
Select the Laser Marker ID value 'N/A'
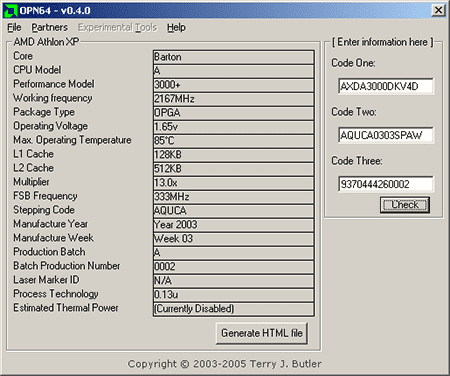tap(234, 281)
